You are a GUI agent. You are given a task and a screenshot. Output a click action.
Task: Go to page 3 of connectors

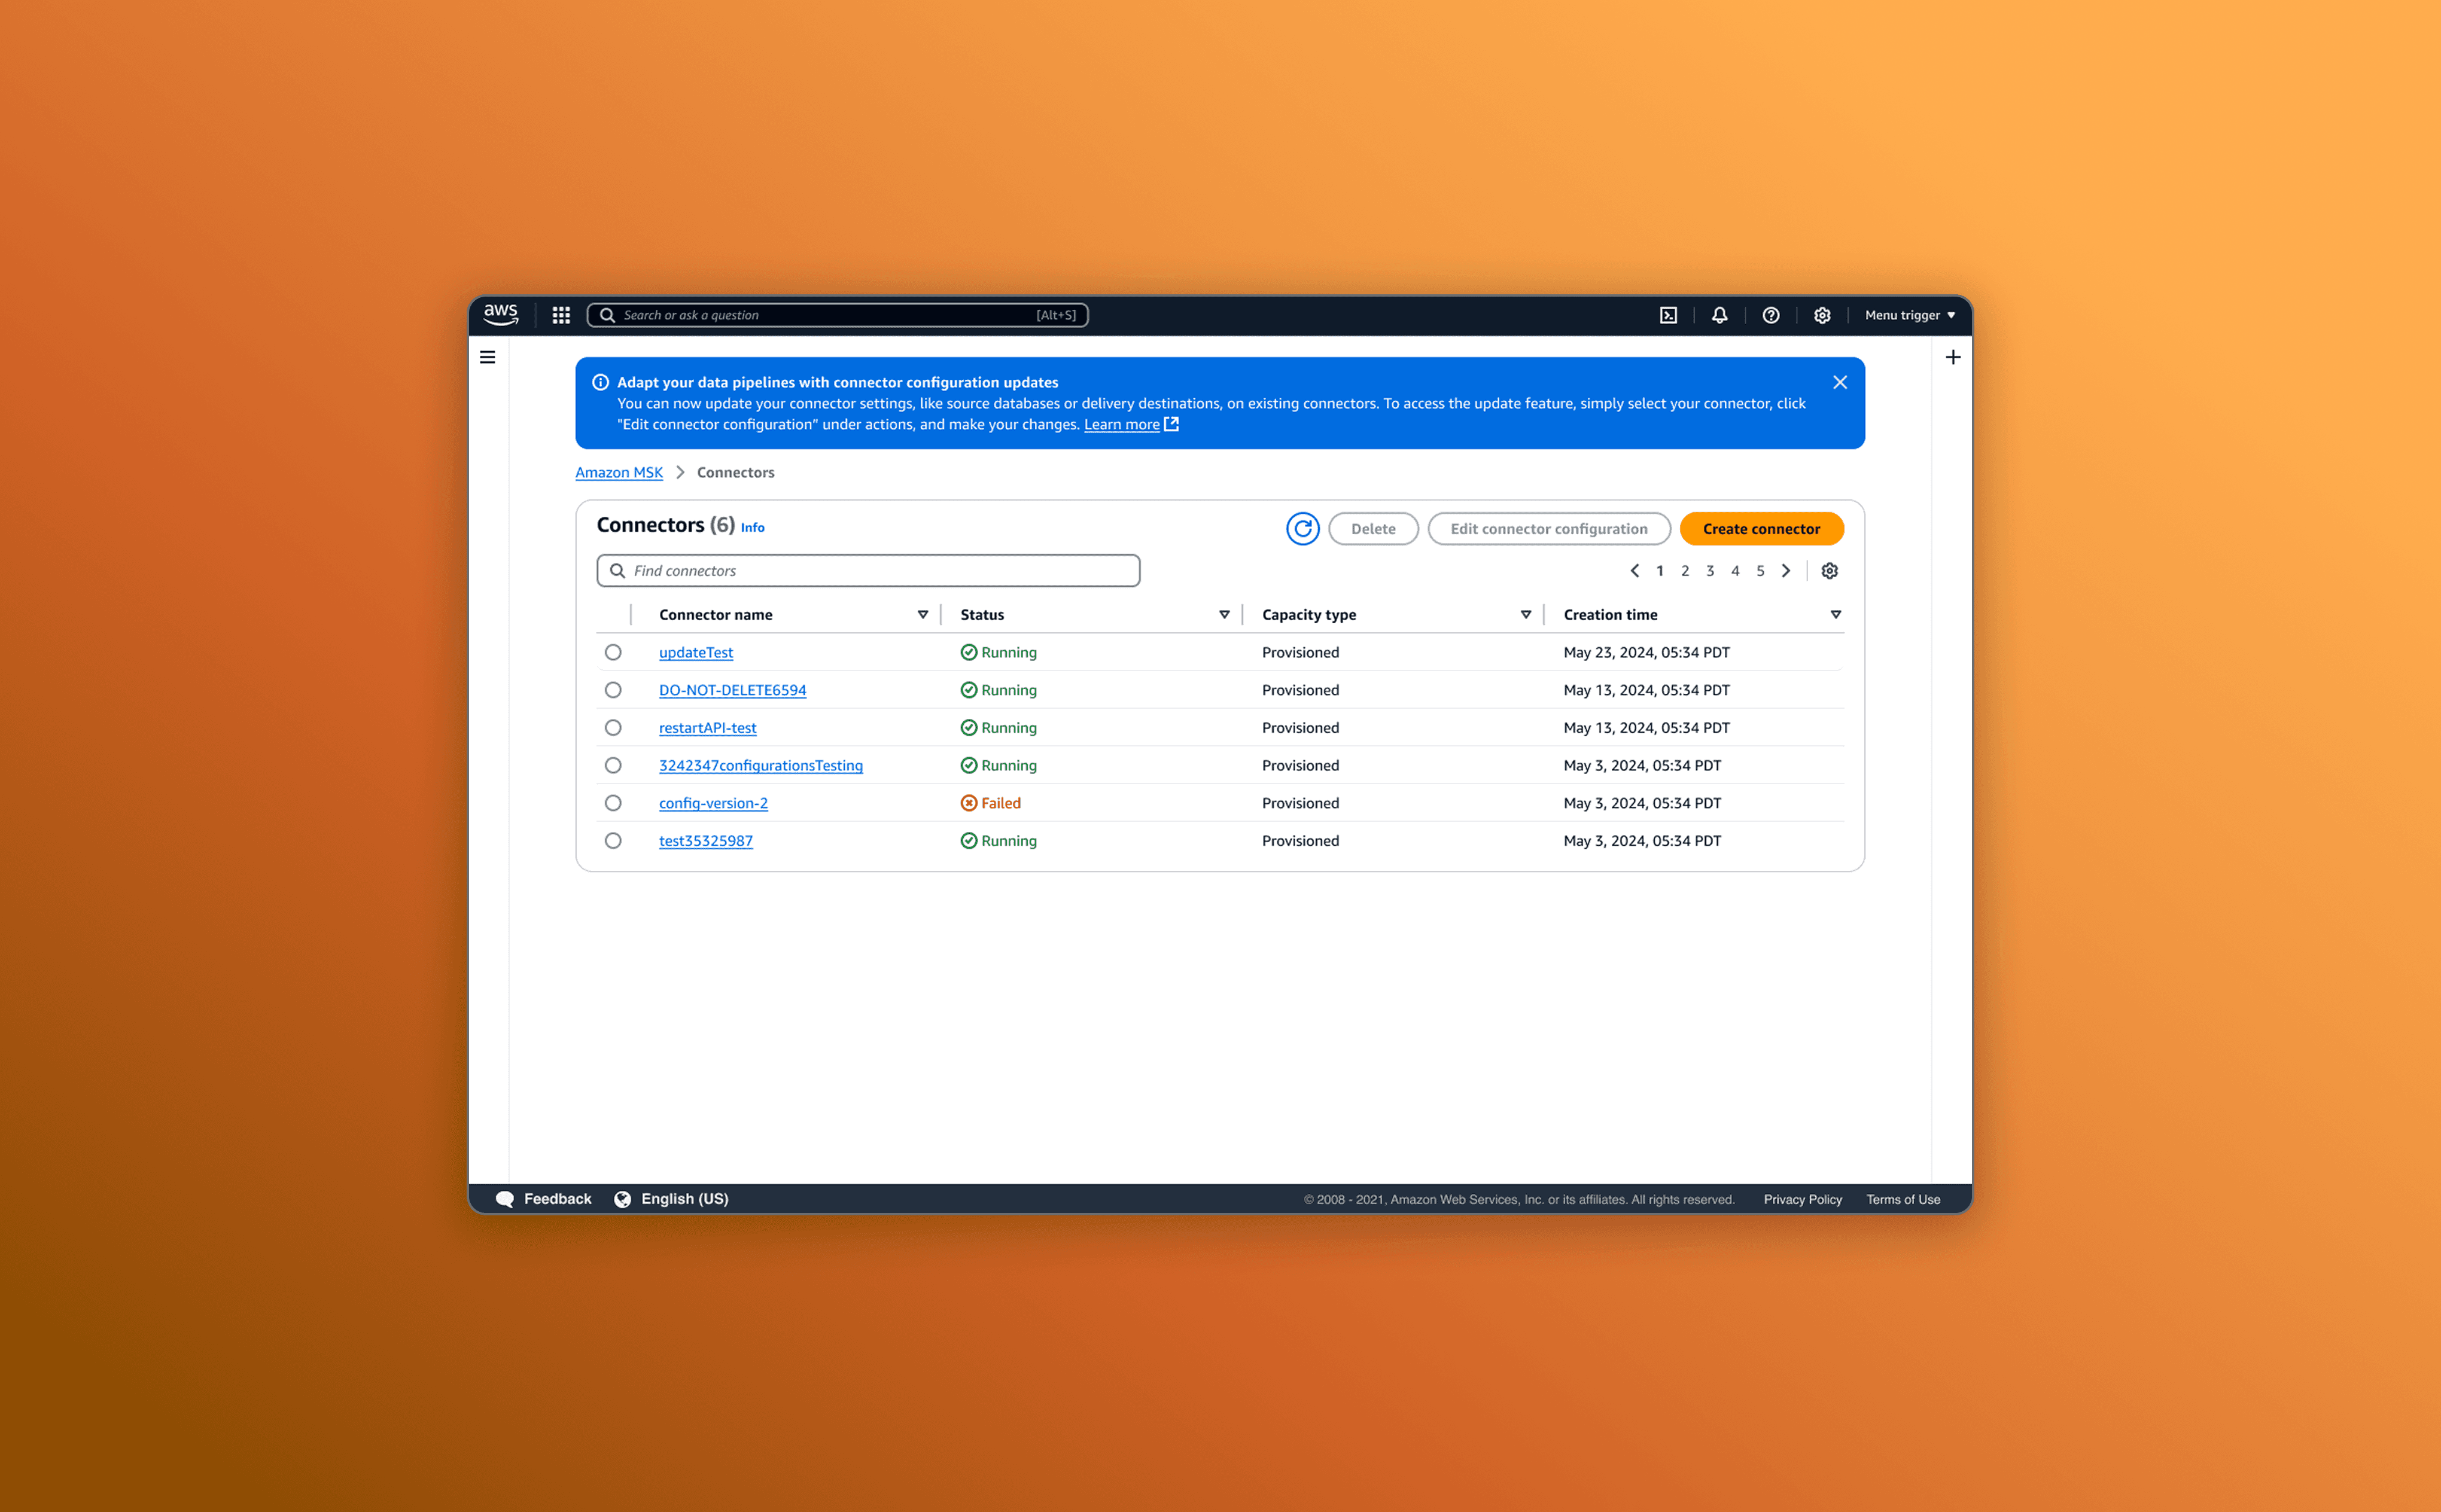click(x=1710, y=571)
